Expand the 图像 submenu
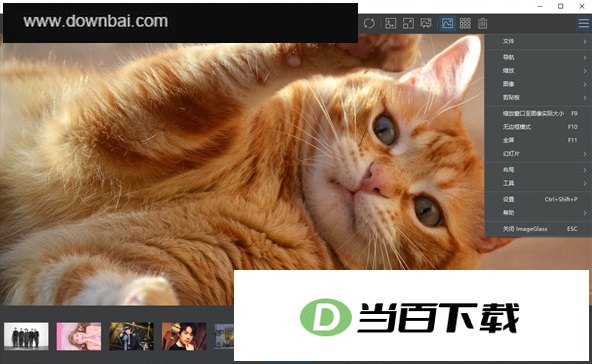The image size is (592, 364). click(538, 84)
